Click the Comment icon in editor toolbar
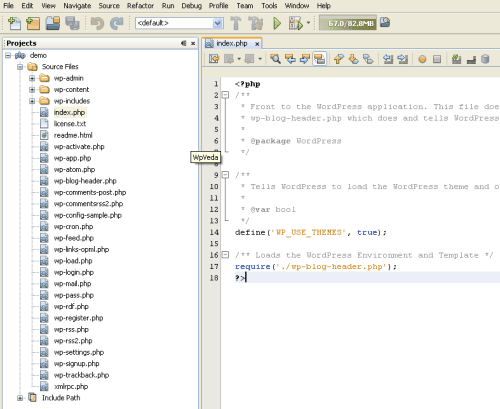The height and width of the screenshot is (409, 500). click(x=456, y=59)
